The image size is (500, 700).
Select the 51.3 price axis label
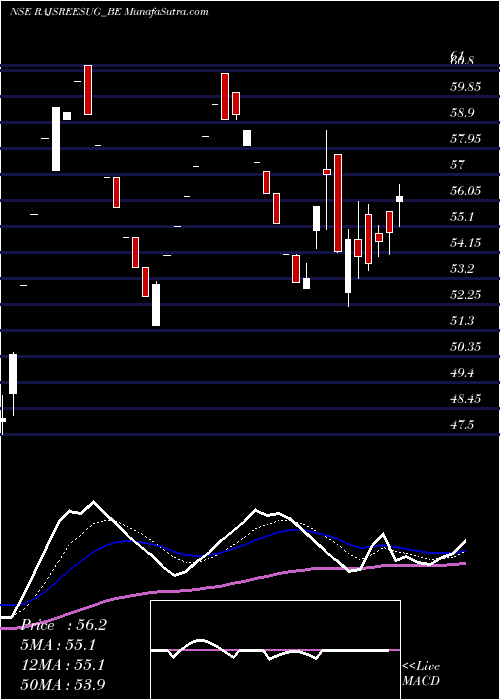462,321
